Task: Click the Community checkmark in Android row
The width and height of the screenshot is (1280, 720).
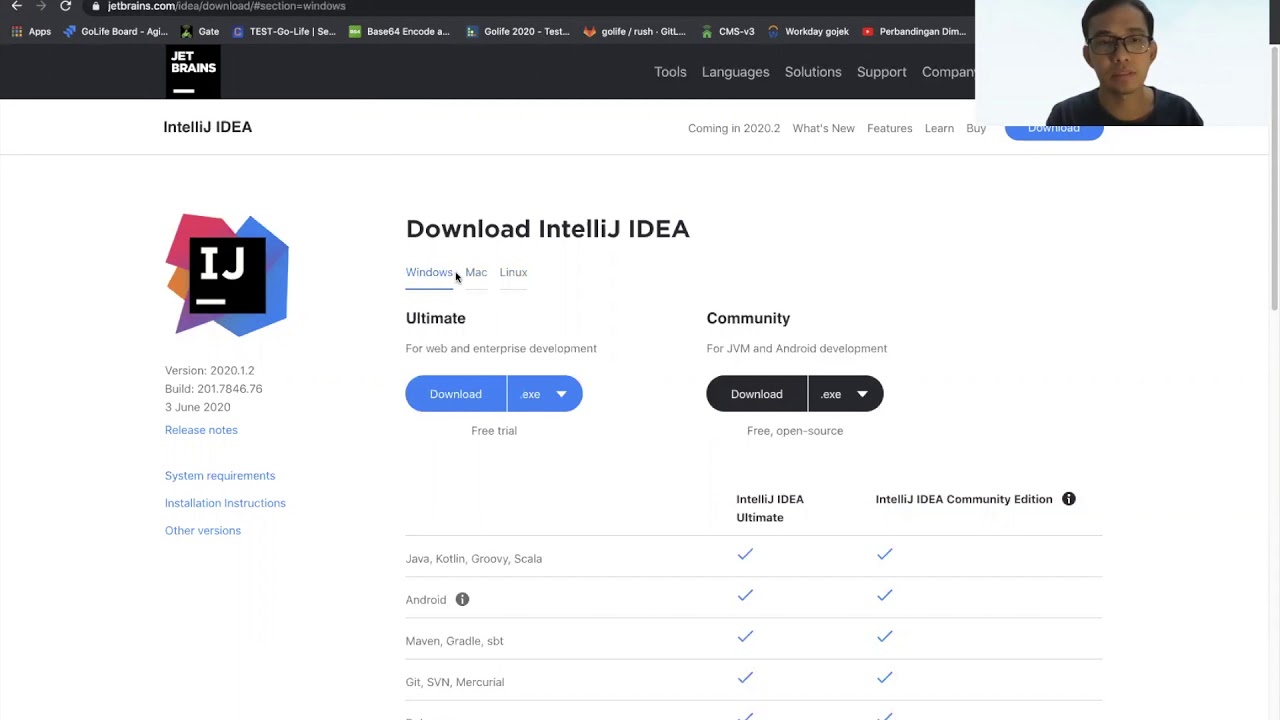Action: (884, 595)
